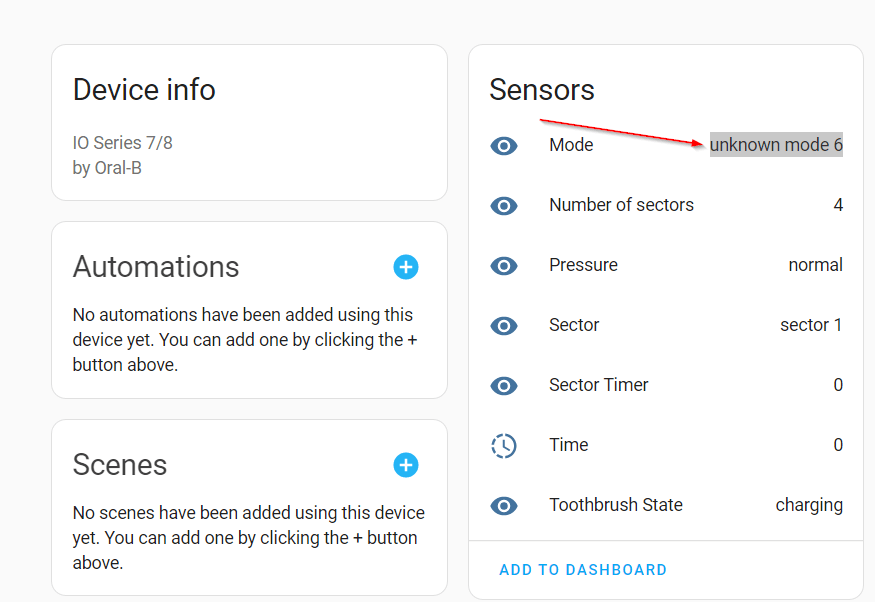Viewport: 875px width, 602px height.
Task: Select the highlighted unknown mode 6 value
Action: pos(776,145)
